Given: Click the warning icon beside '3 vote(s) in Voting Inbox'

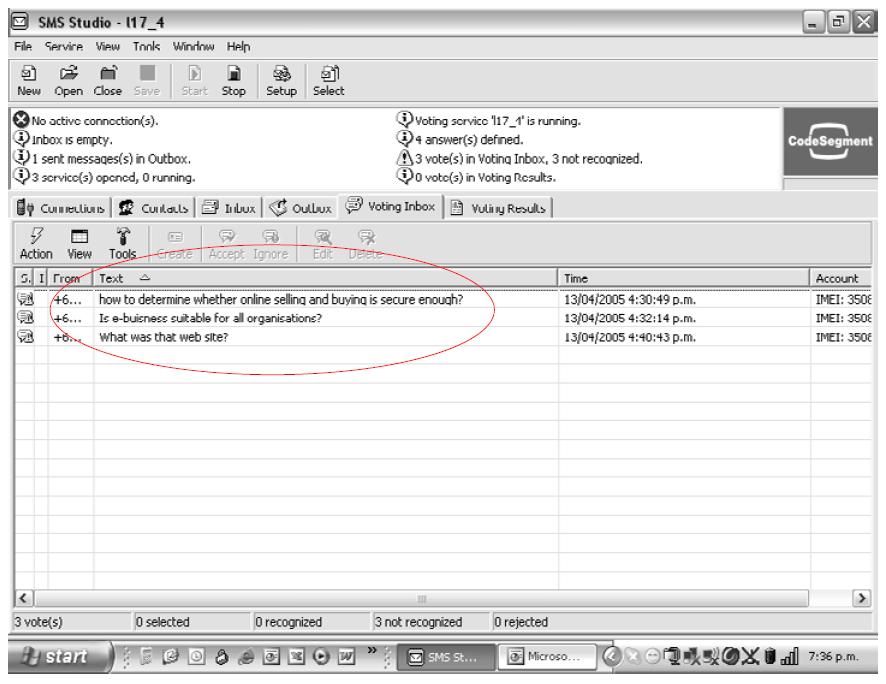Looking at the screenshot, I should coord(404,158).
